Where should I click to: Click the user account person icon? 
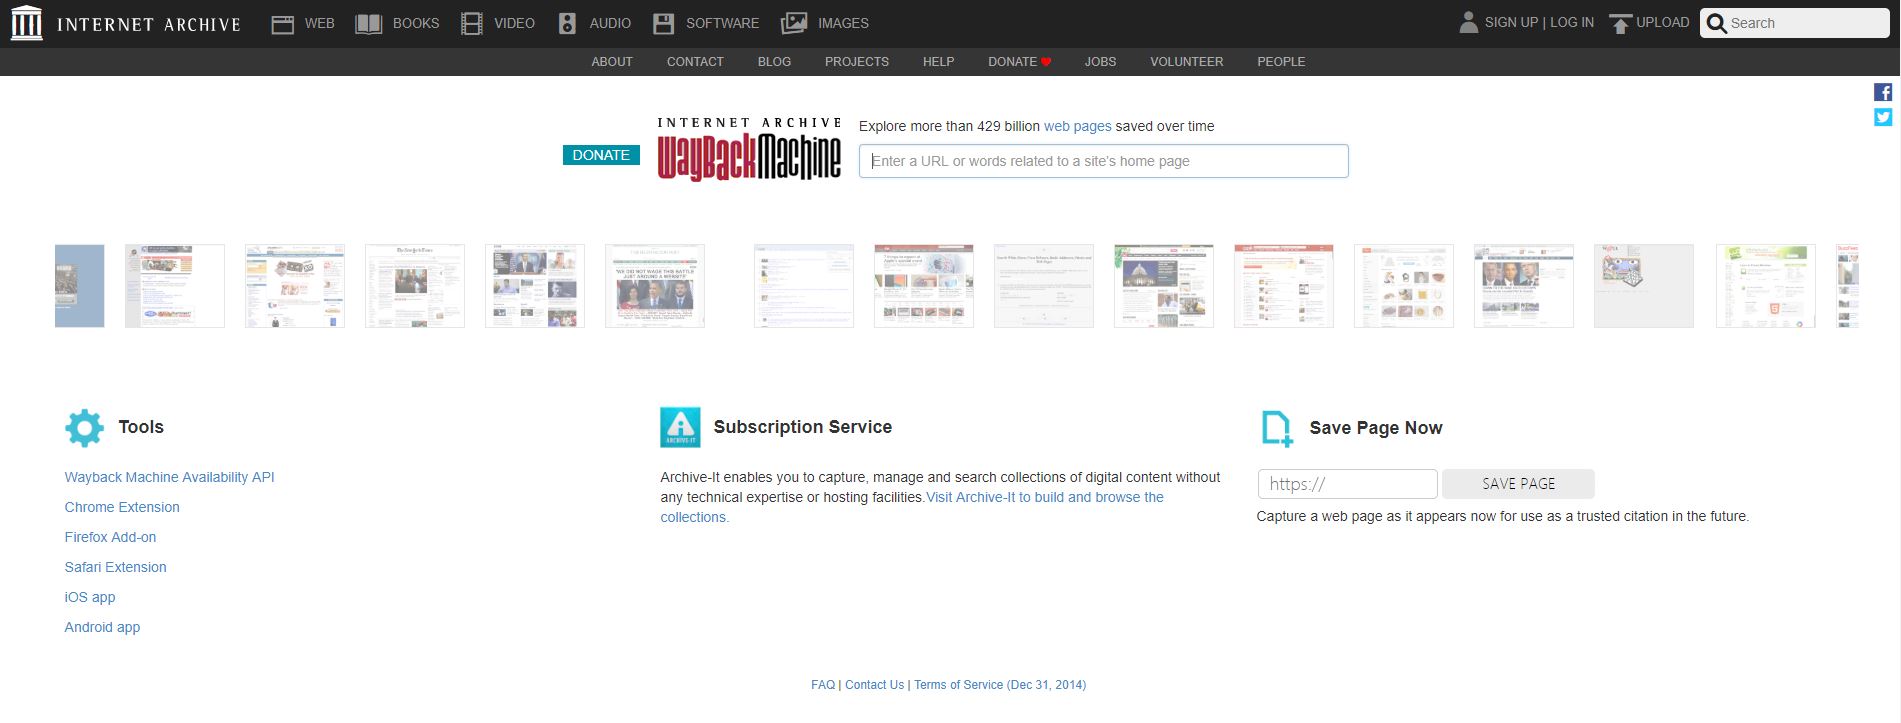(x=1468, y=22)
